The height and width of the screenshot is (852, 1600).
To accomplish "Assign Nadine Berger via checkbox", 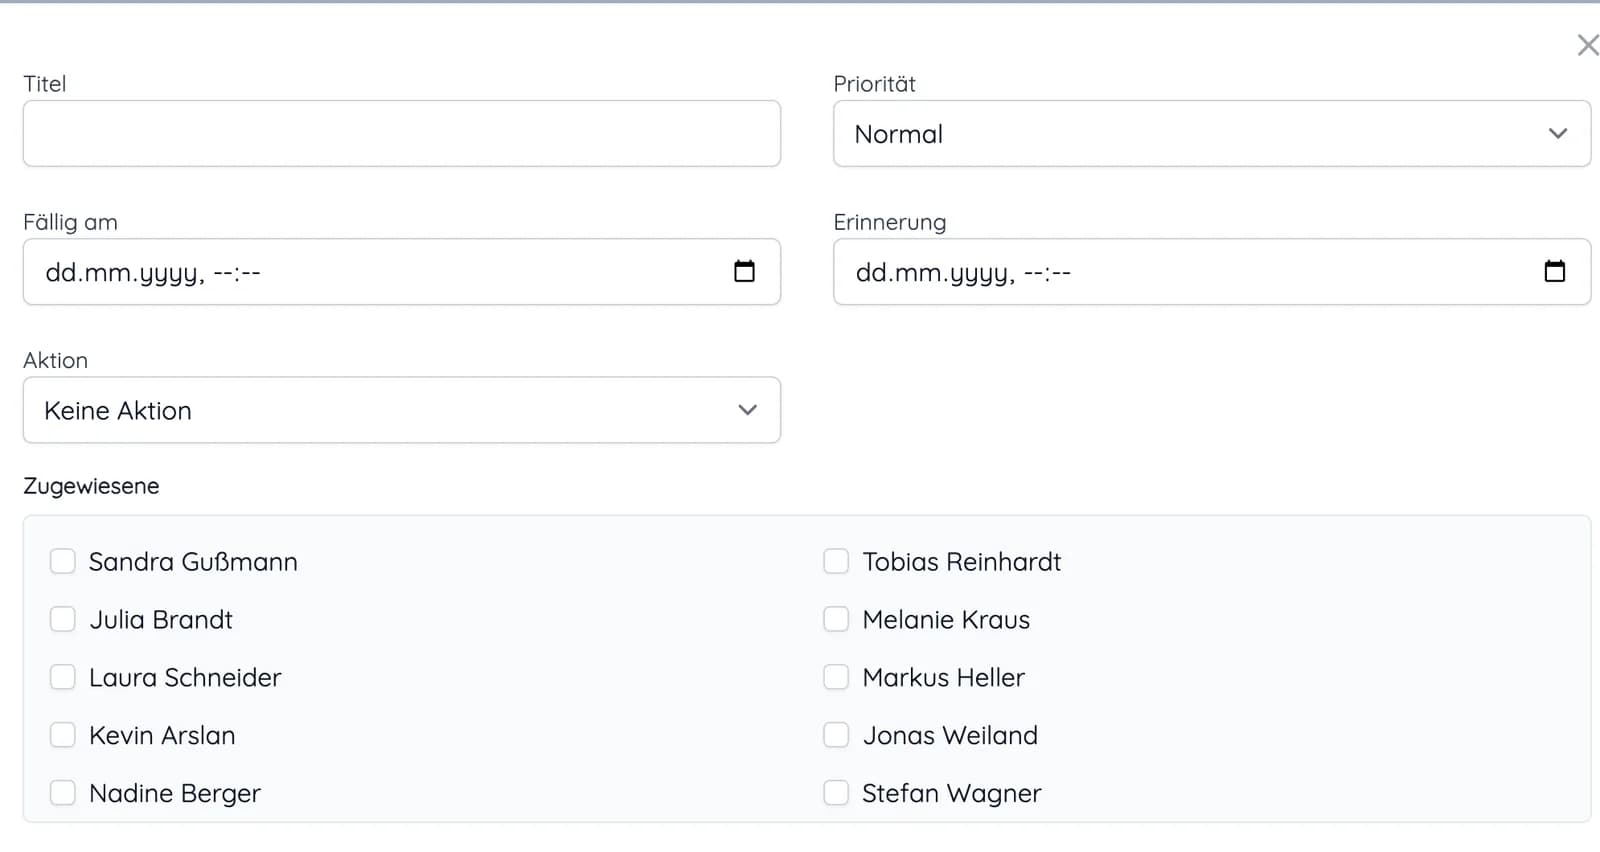I will click(x=63, y=793).
